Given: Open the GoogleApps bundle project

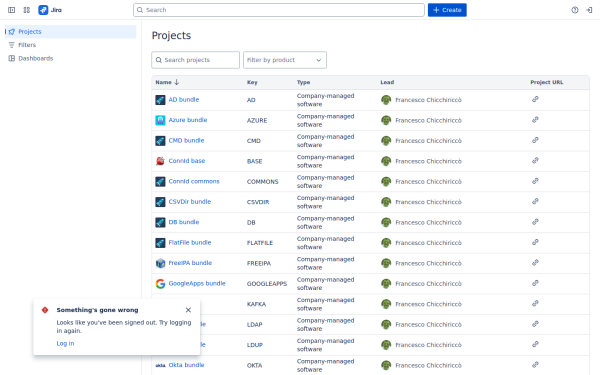Looking at the screenshot, I should (197, 284).
